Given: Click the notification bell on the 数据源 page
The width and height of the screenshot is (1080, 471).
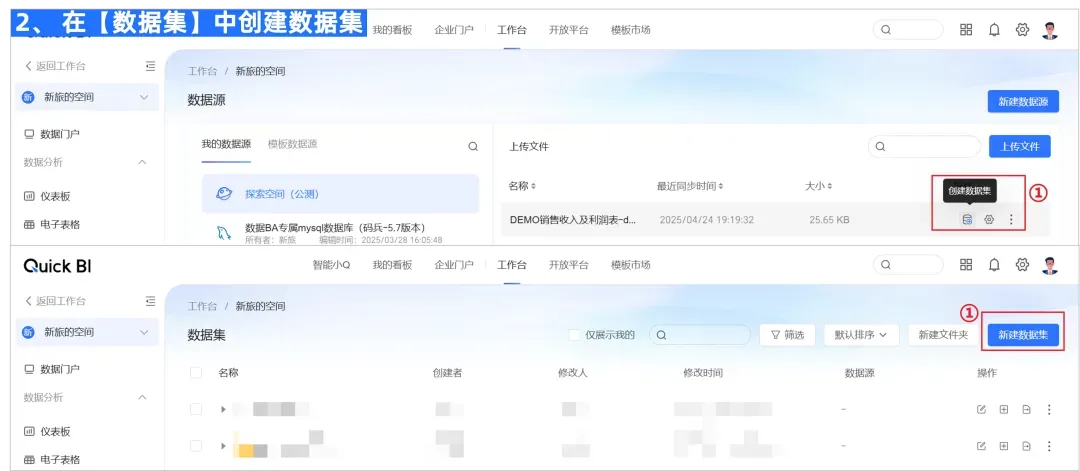Looking at the screenshot, I should [994, 30].
